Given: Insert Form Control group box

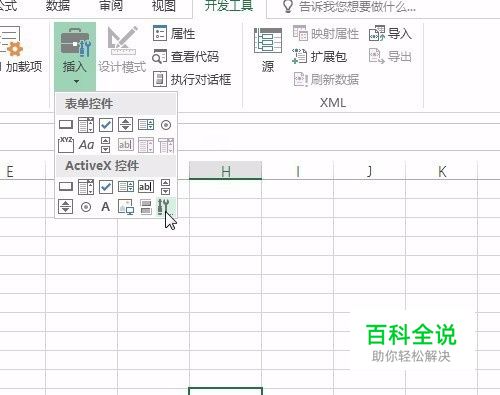Looking at the screenshot, I should coord(66,145).
